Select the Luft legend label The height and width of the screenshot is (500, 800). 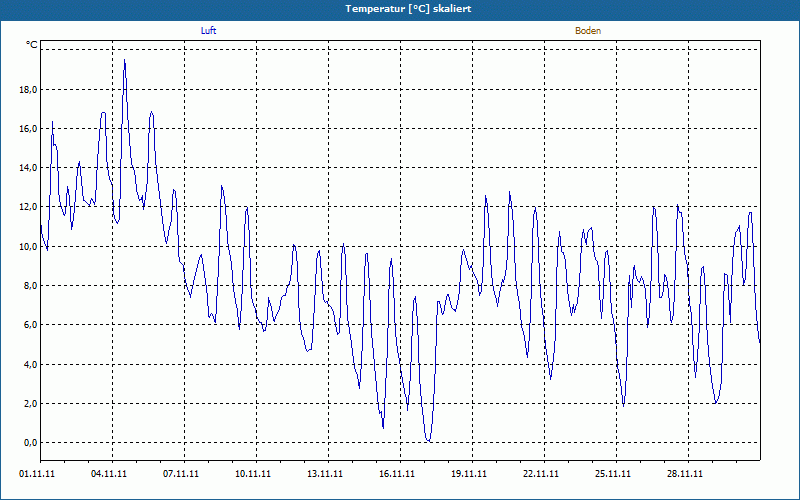pos(208,31)
